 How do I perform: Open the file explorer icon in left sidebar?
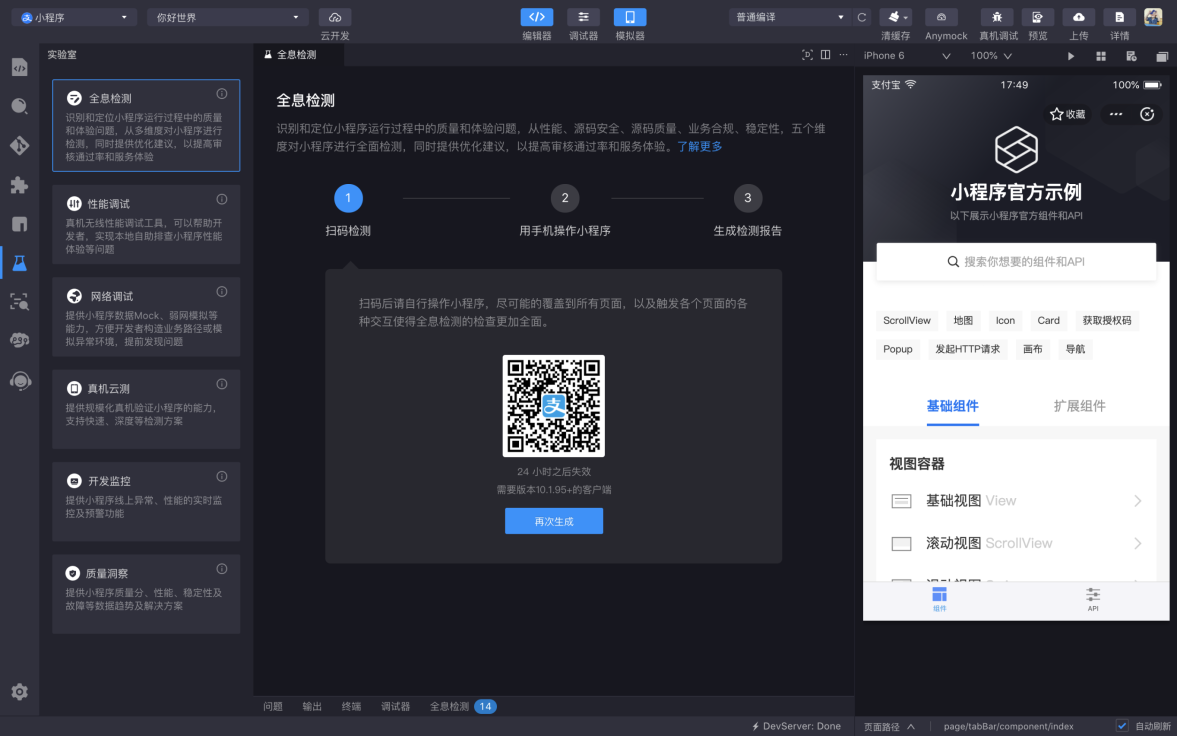click(x=20, y=66)
